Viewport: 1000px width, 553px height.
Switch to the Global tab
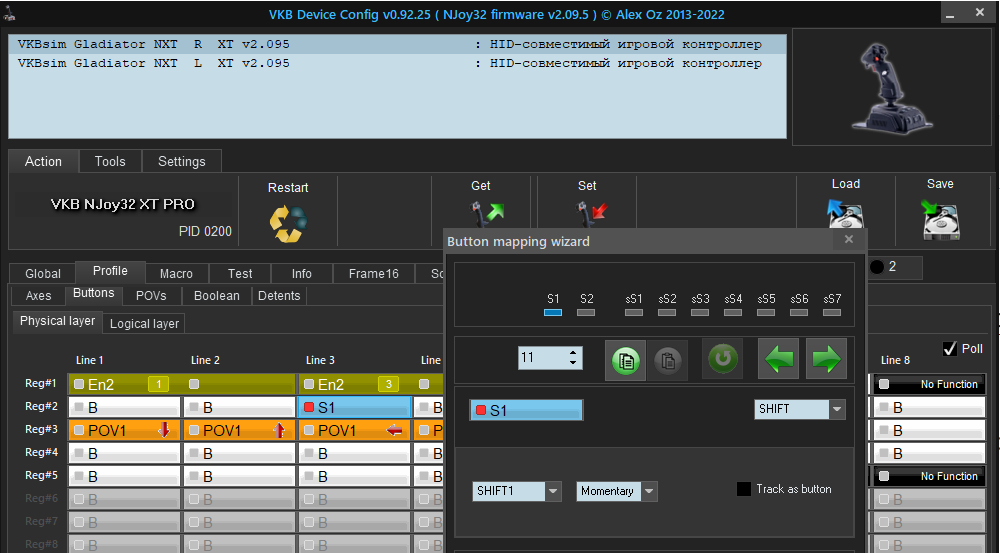click(x=43, y=274)
